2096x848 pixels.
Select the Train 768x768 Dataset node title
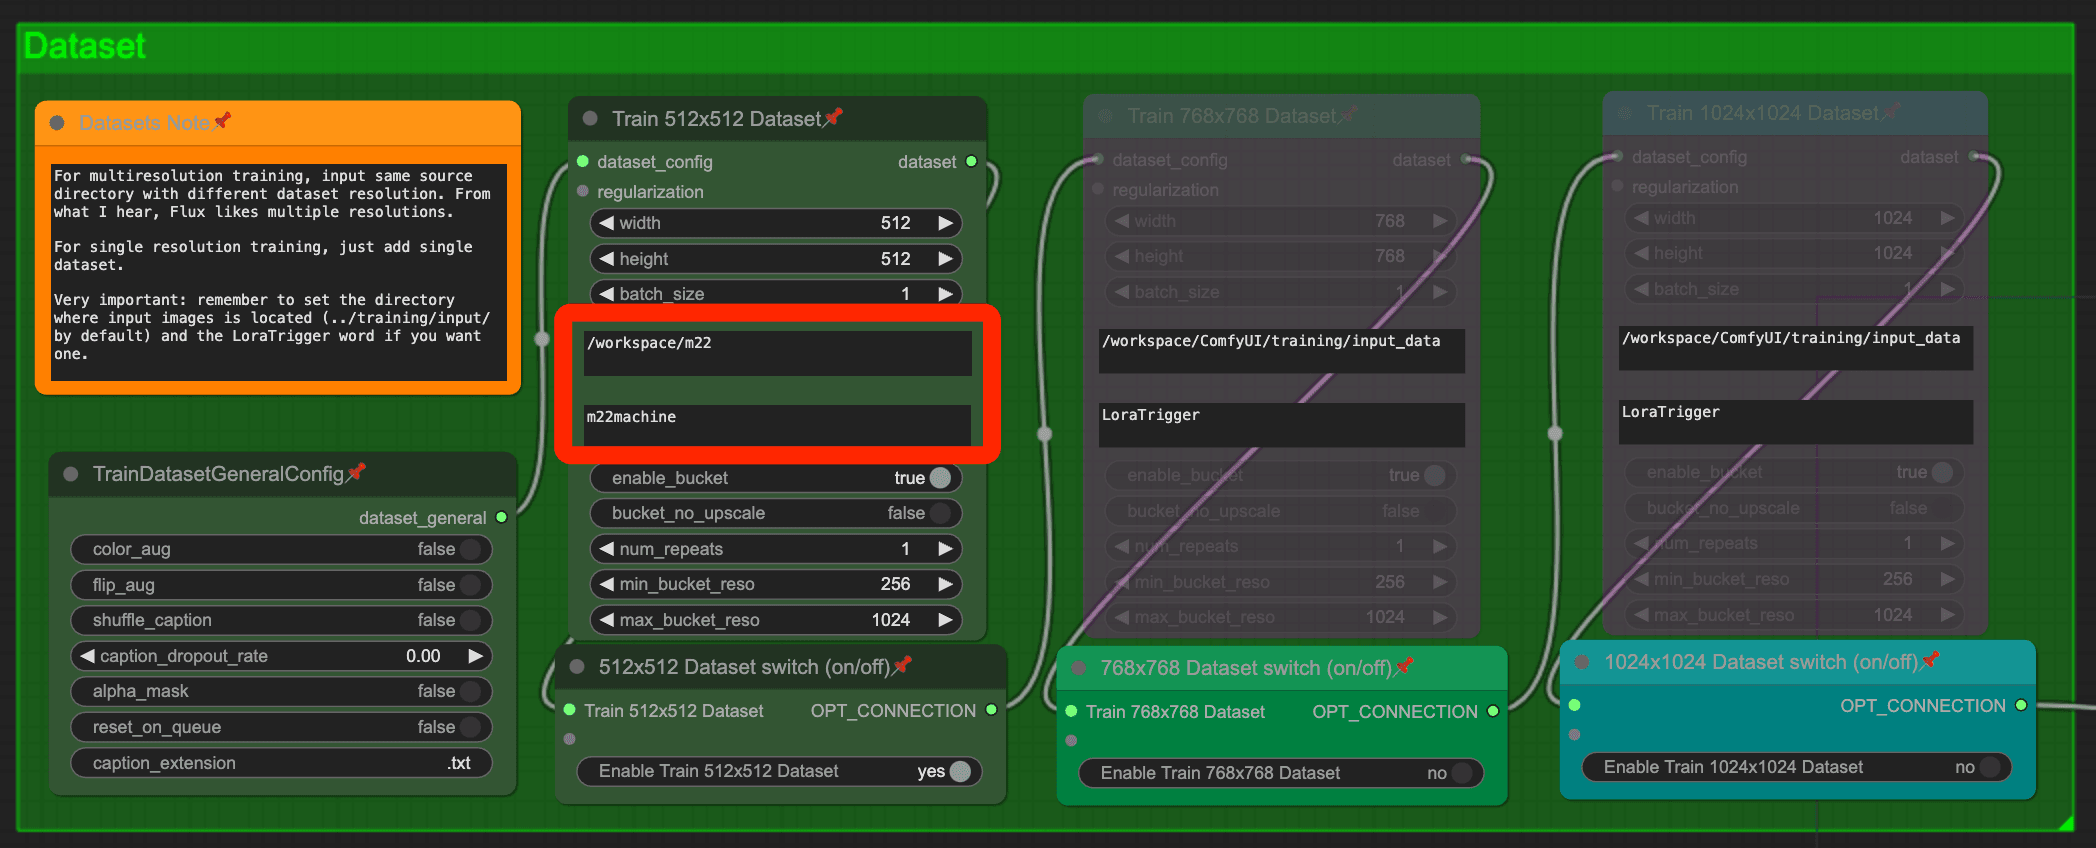point(1232,116)
